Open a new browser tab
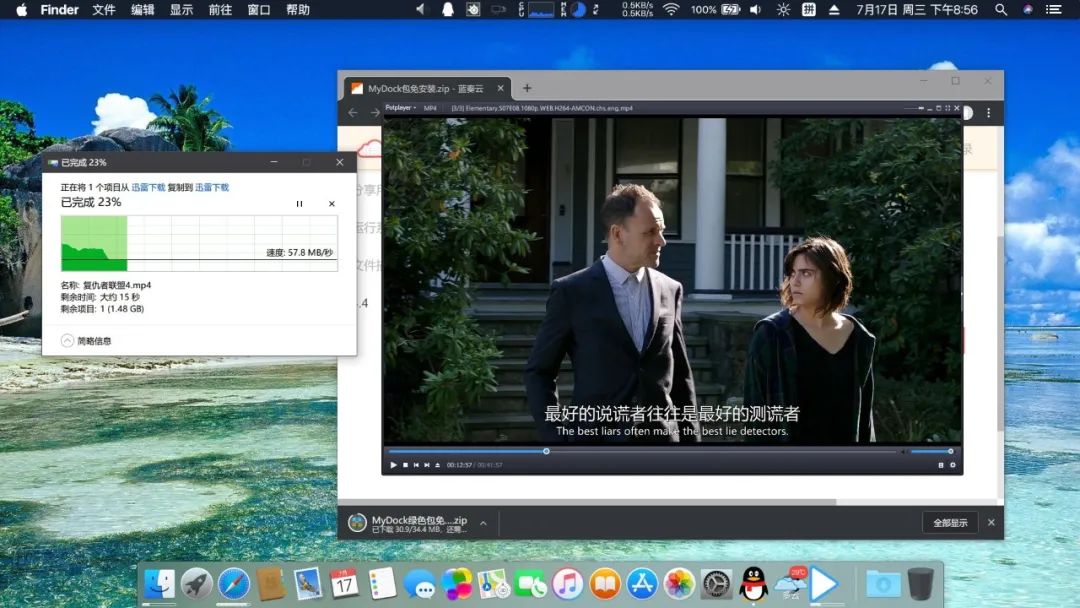 click(527, 88)
